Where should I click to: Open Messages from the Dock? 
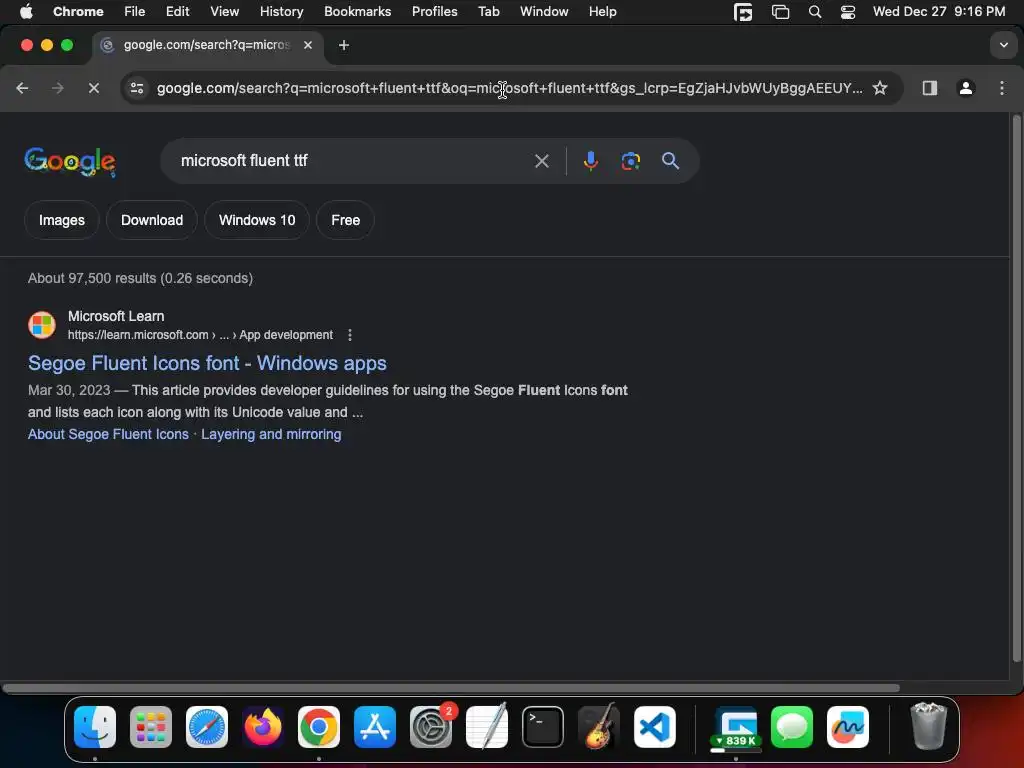click(x=792, y=727)
